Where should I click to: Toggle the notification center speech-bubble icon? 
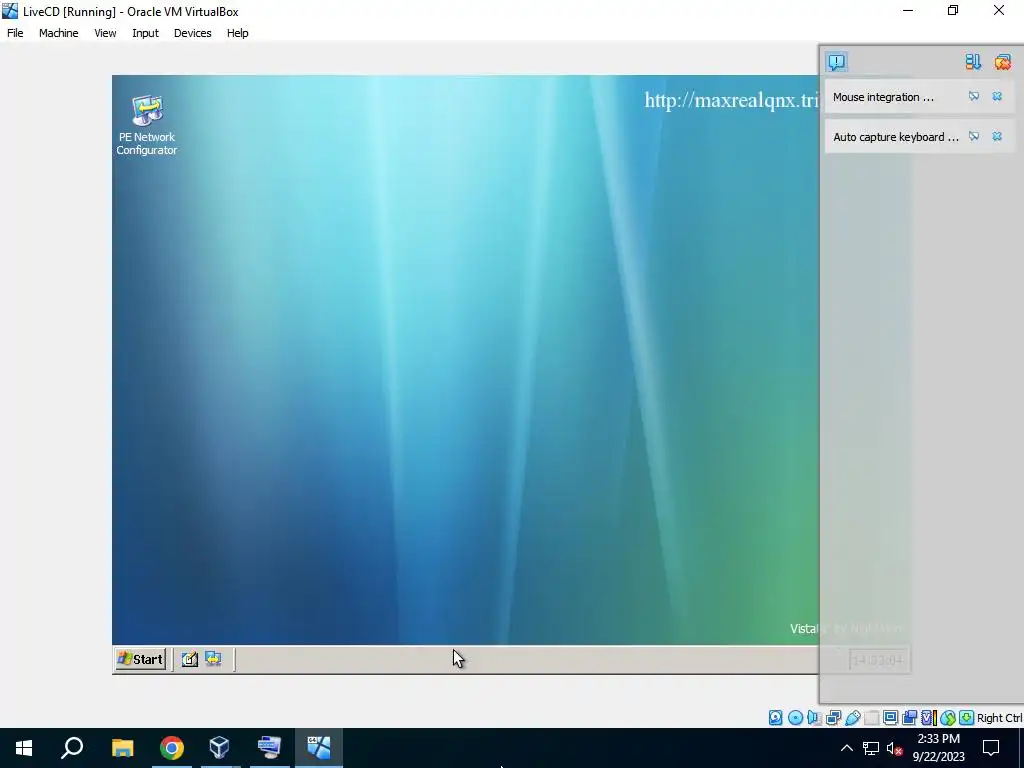coord(837,62)
